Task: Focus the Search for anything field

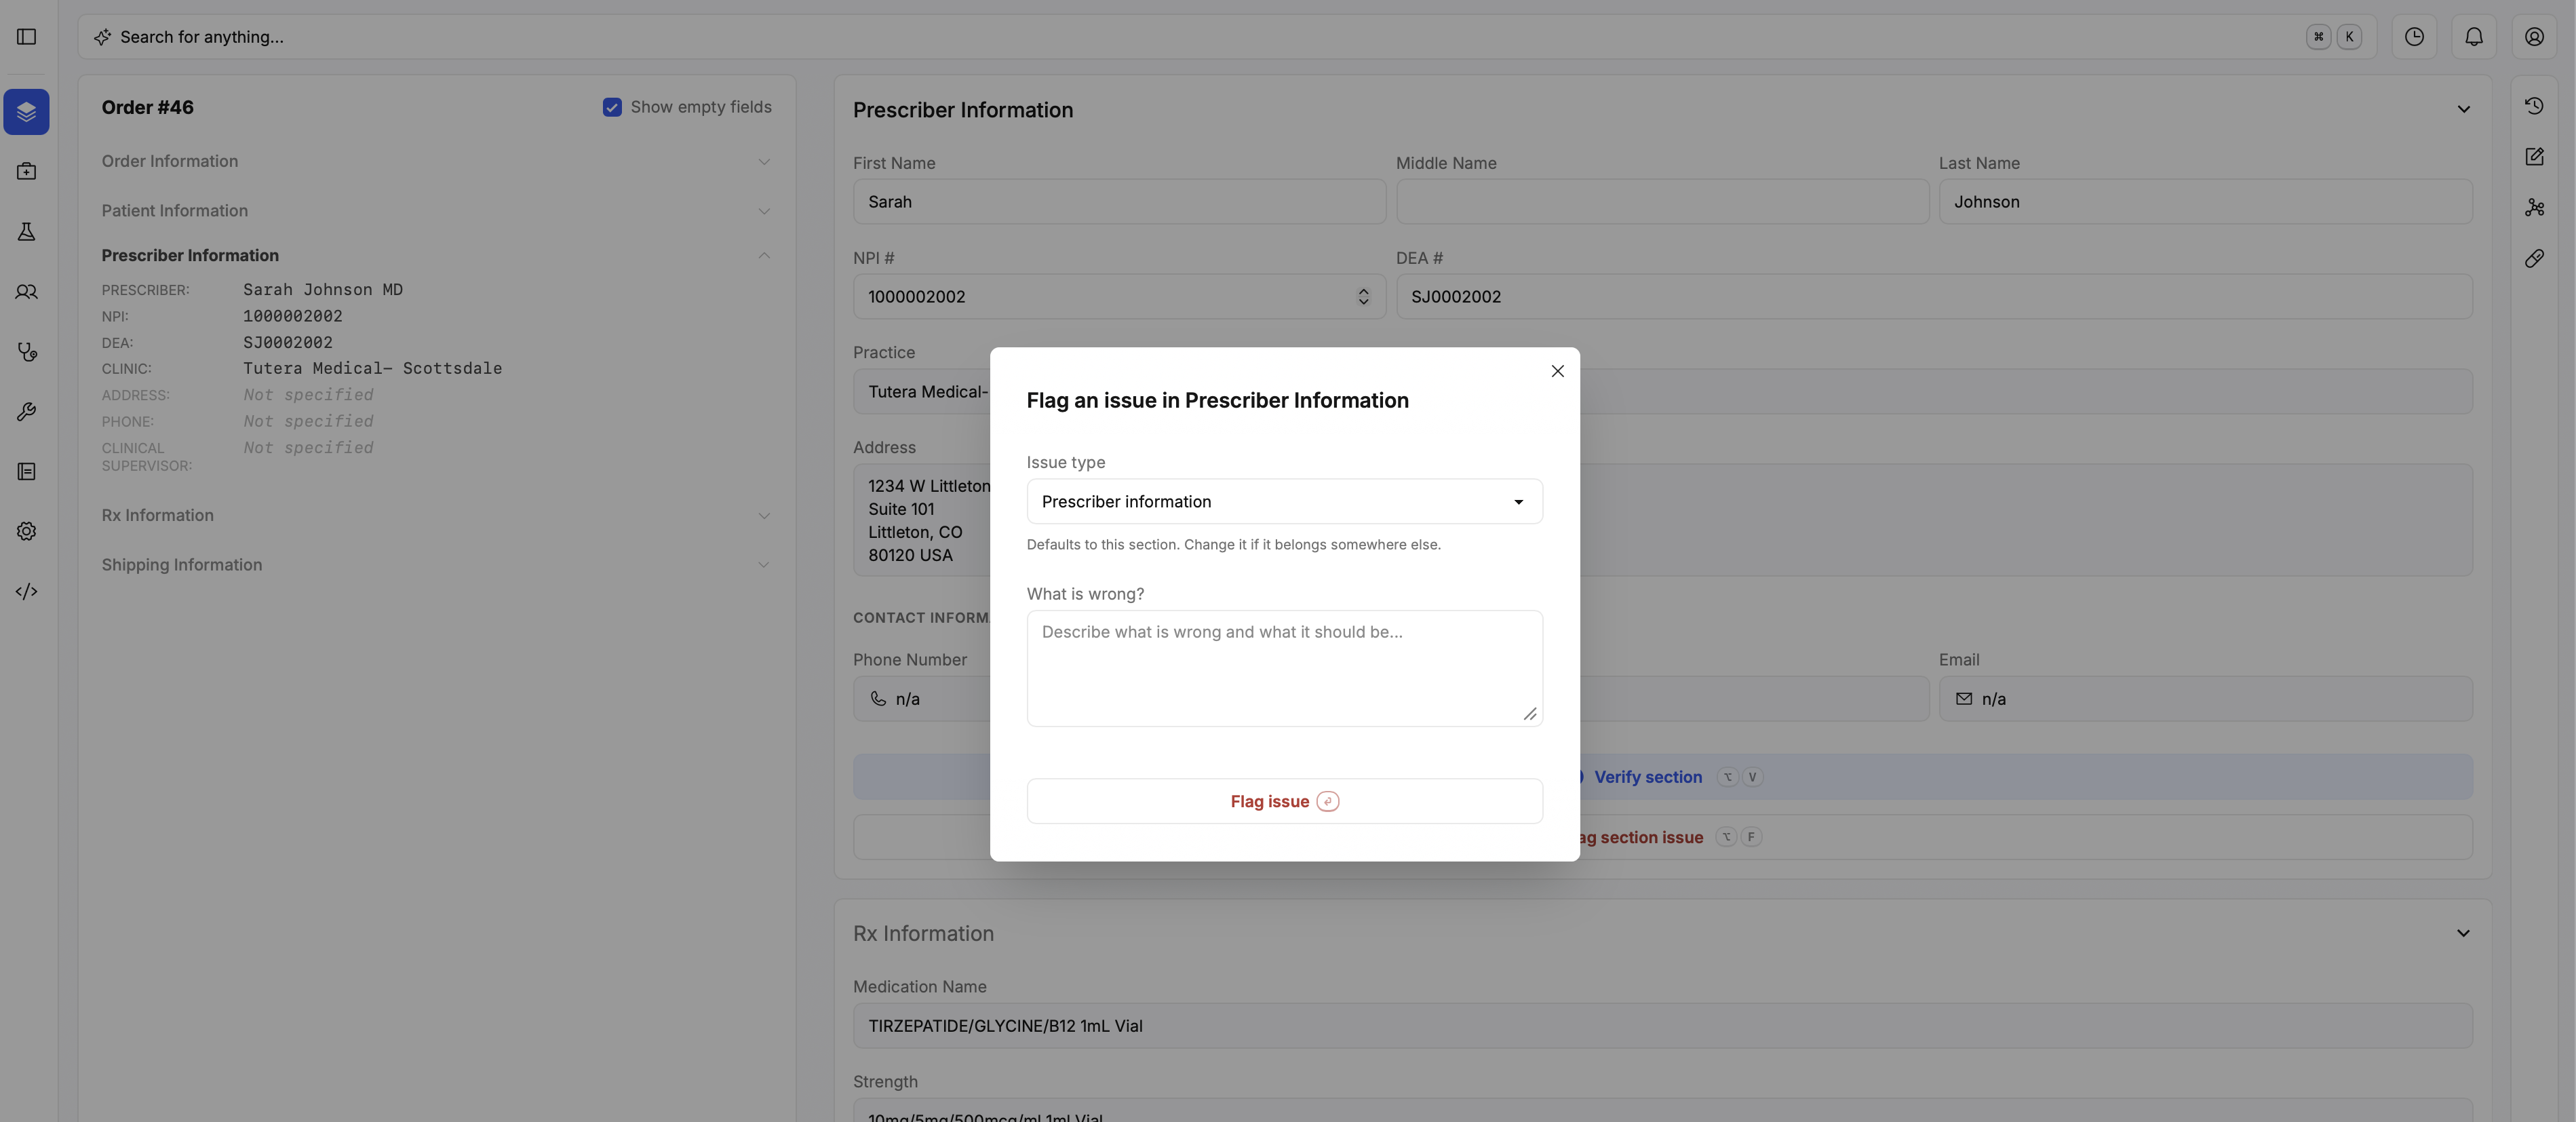Action: tap(1227, 37)
